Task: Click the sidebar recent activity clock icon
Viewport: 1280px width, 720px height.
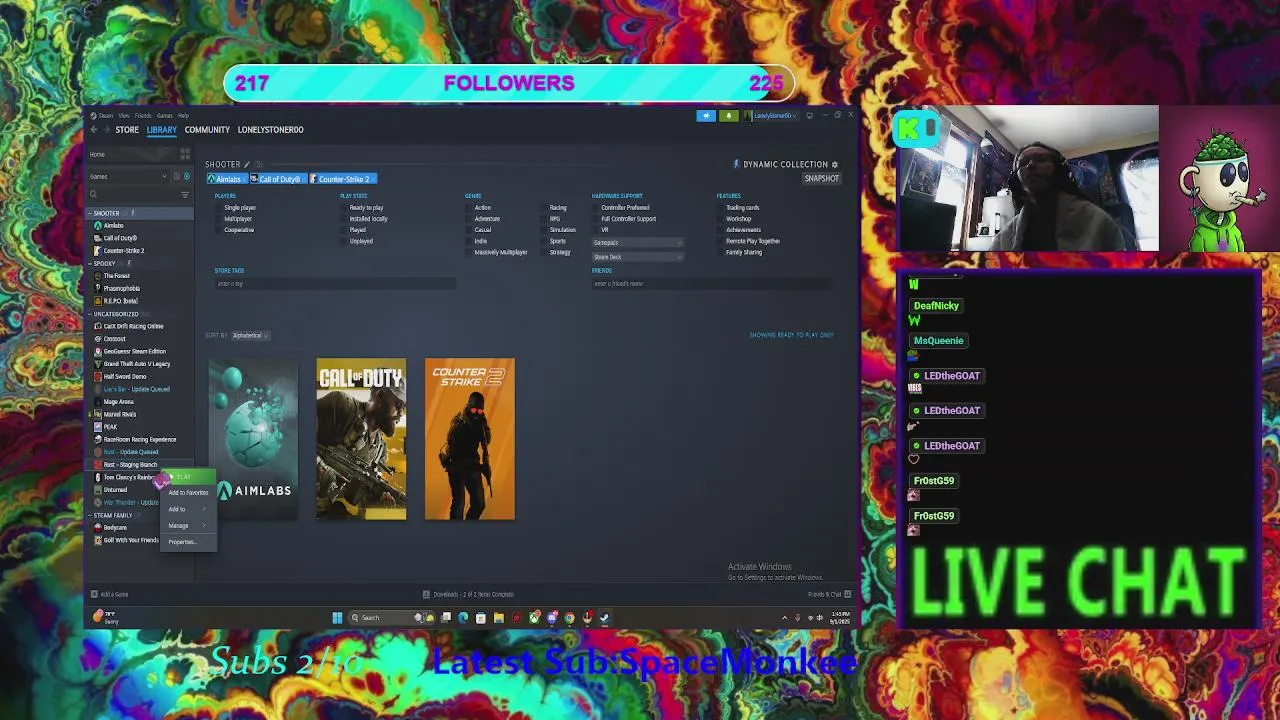Action: click(x=177, y=176)
